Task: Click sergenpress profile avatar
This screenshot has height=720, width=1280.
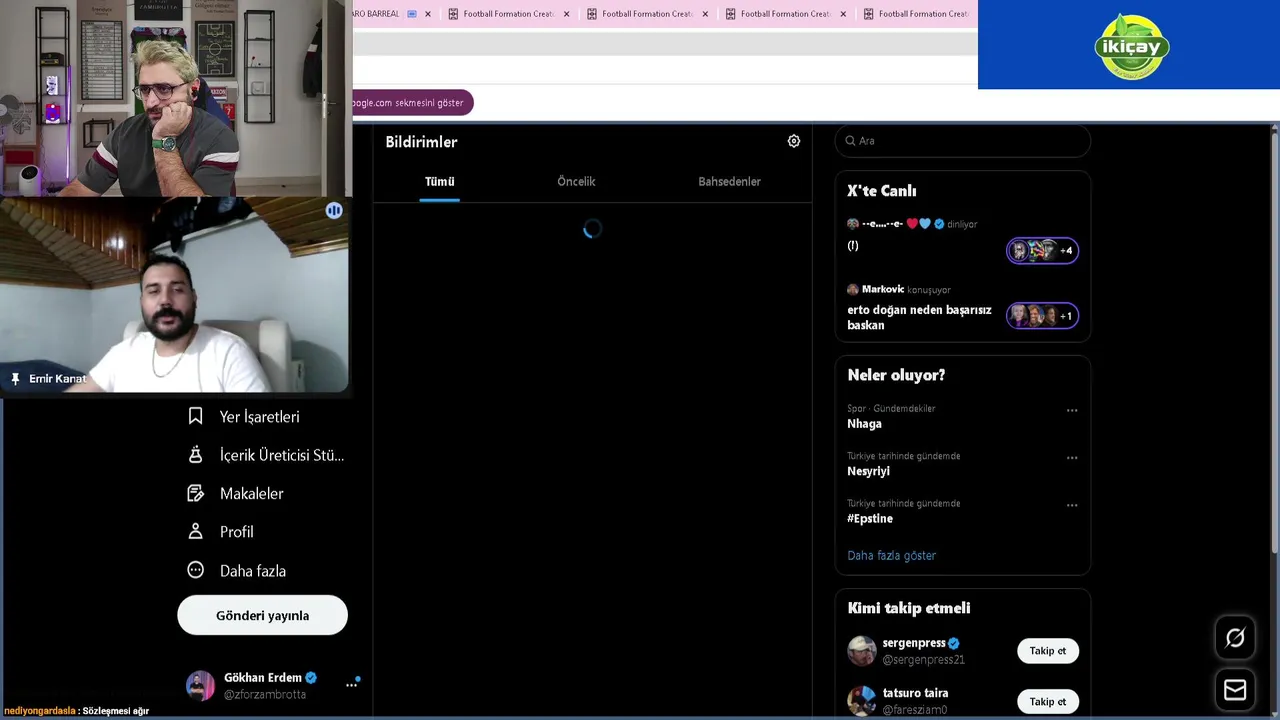Action: pyautogui.click(x=862, y=651)
